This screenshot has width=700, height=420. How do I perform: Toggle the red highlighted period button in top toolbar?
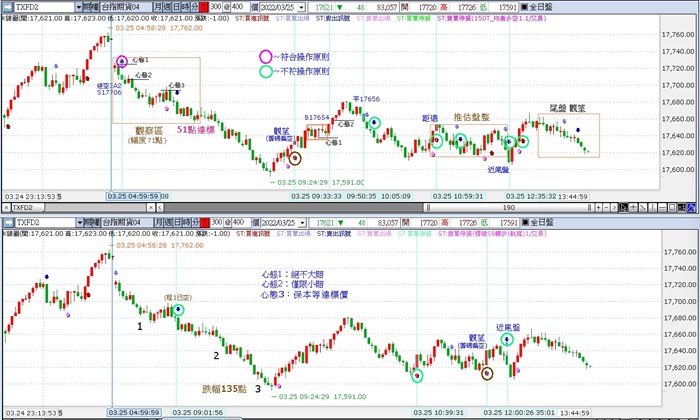[x=204, y=7]
